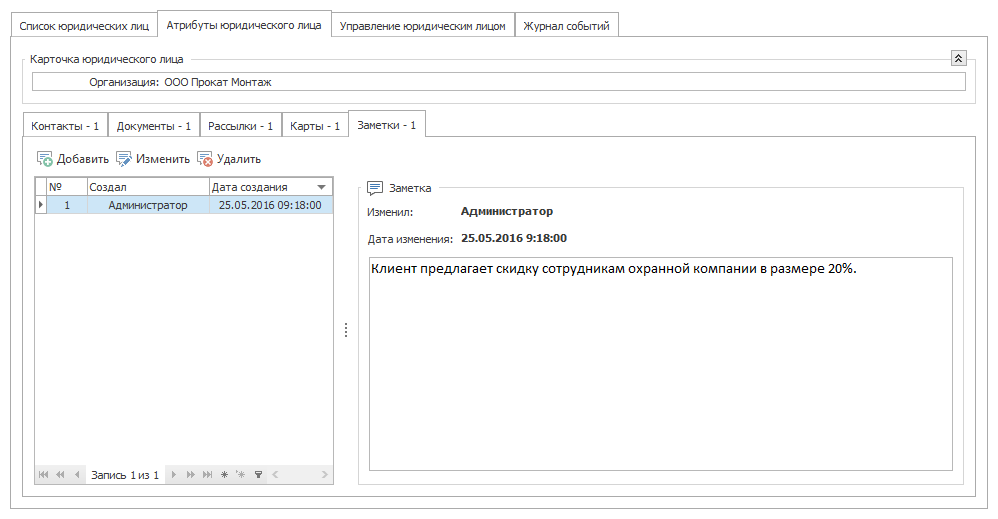Viewport: 998px width, 519px height.
Task: Go to next record in navigator
Action: 174,474
